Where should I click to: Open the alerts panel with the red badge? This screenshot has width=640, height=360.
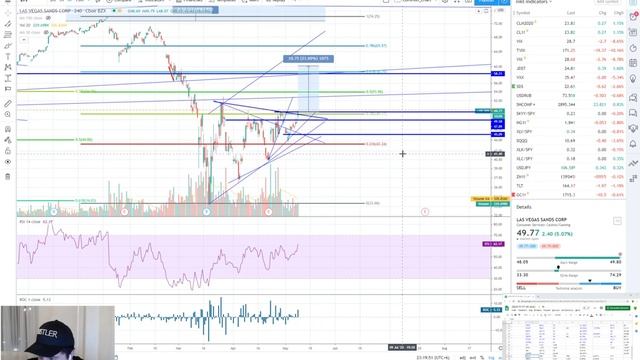(x=633, y=17)
